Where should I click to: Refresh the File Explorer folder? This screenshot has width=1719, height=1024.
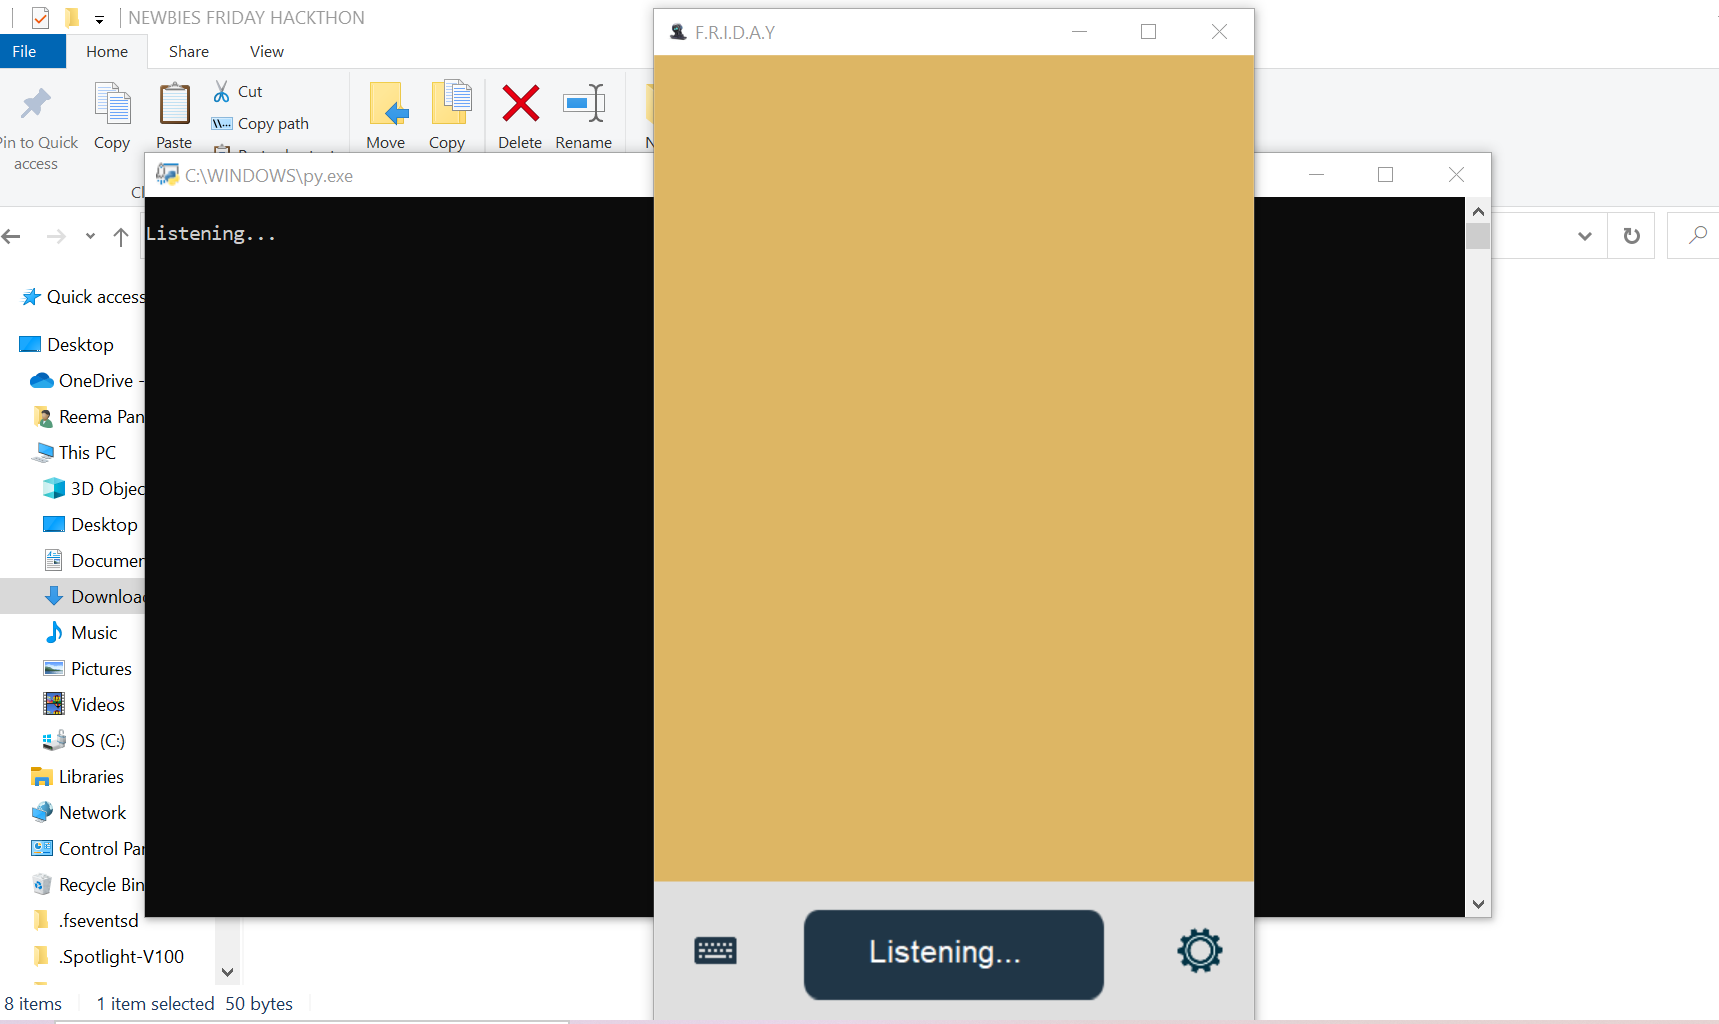[1631, 236]
